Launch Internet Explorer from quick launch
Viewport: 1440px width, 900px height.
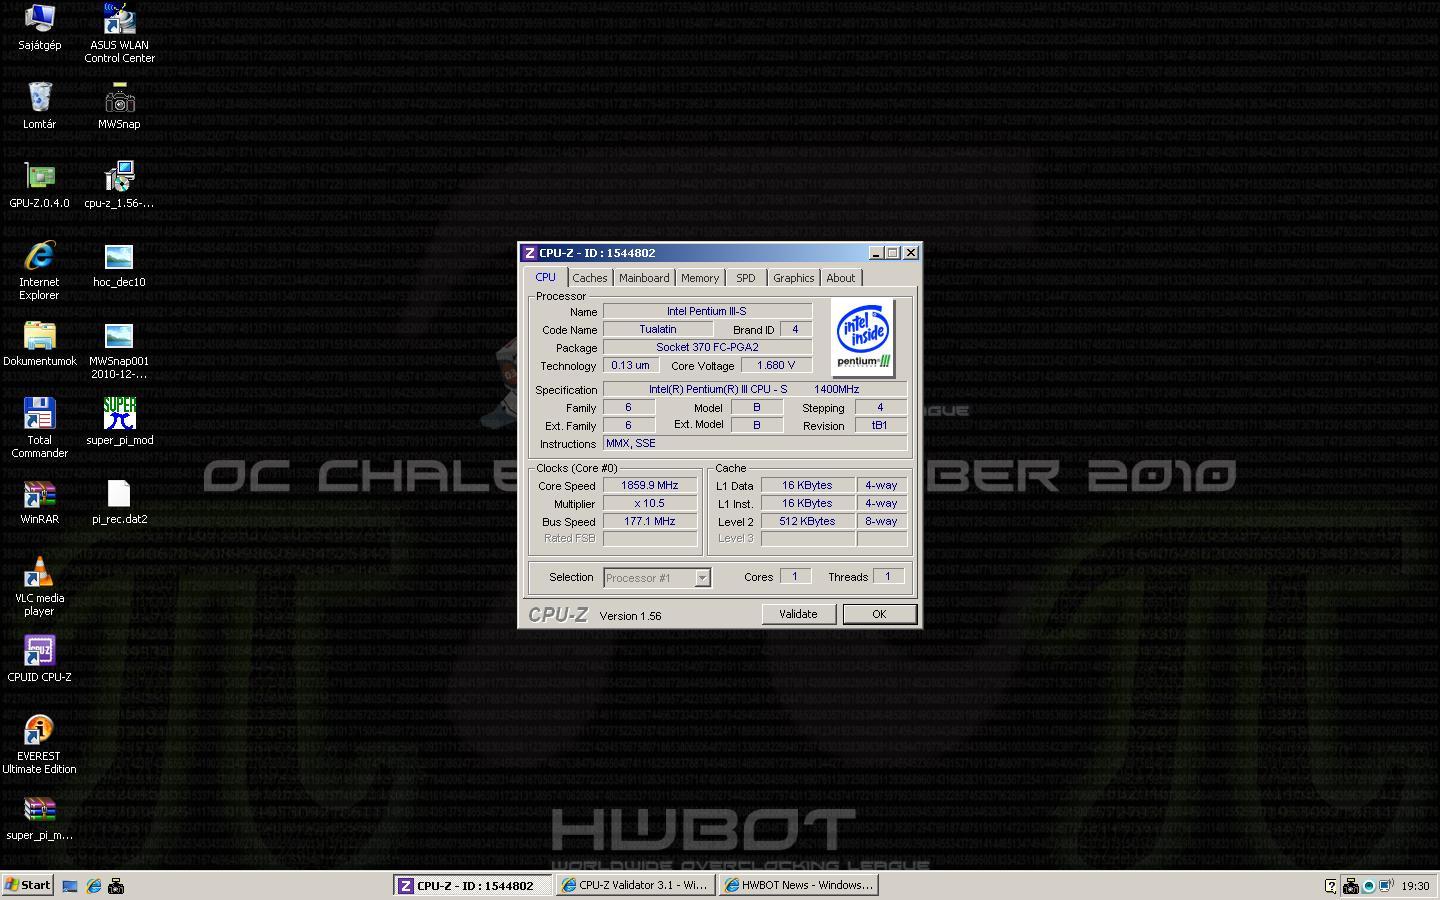coord(93,886)
